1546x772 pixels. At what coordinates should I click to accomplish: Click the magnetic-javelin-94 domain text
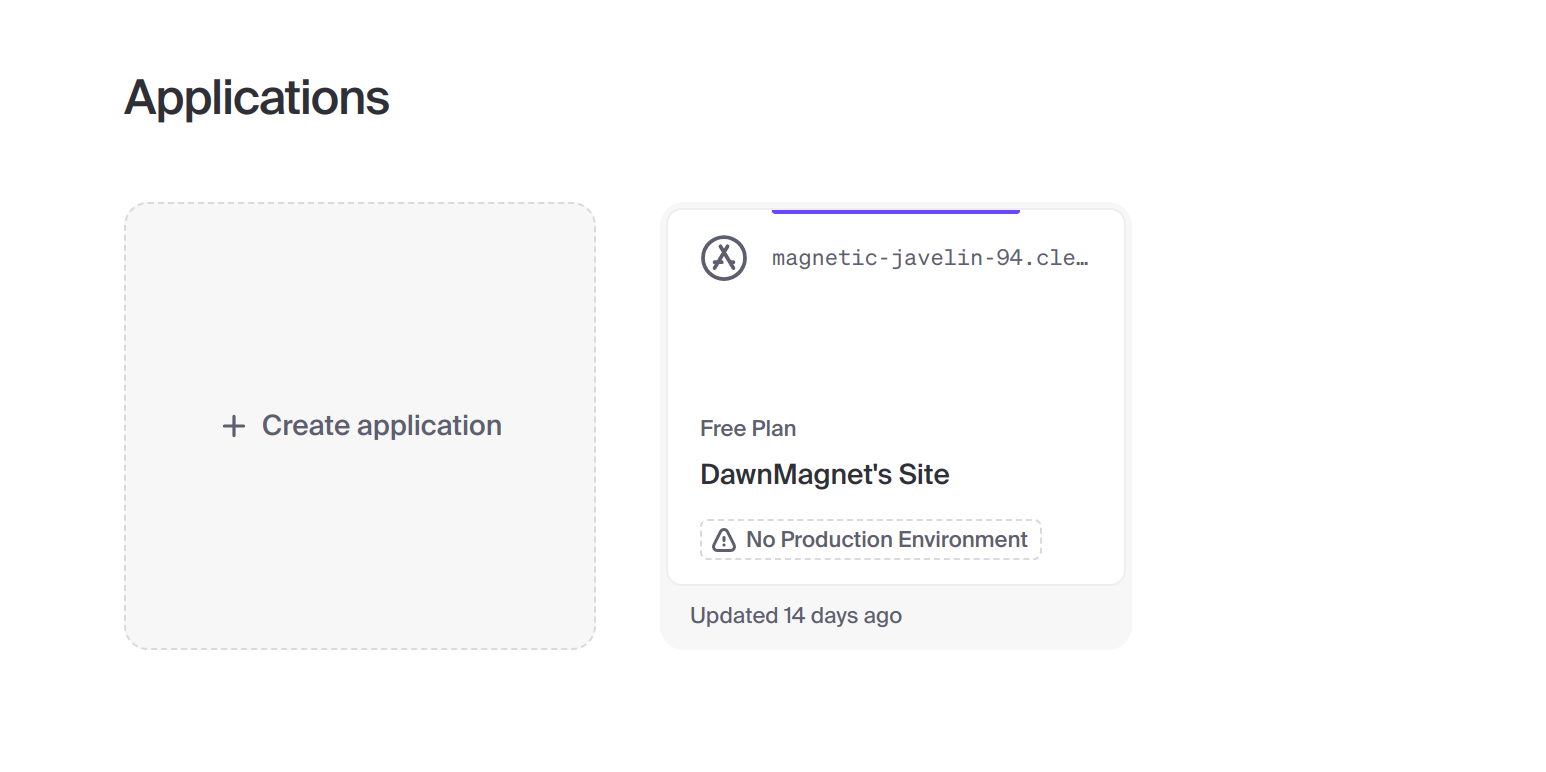coord(930,258)
